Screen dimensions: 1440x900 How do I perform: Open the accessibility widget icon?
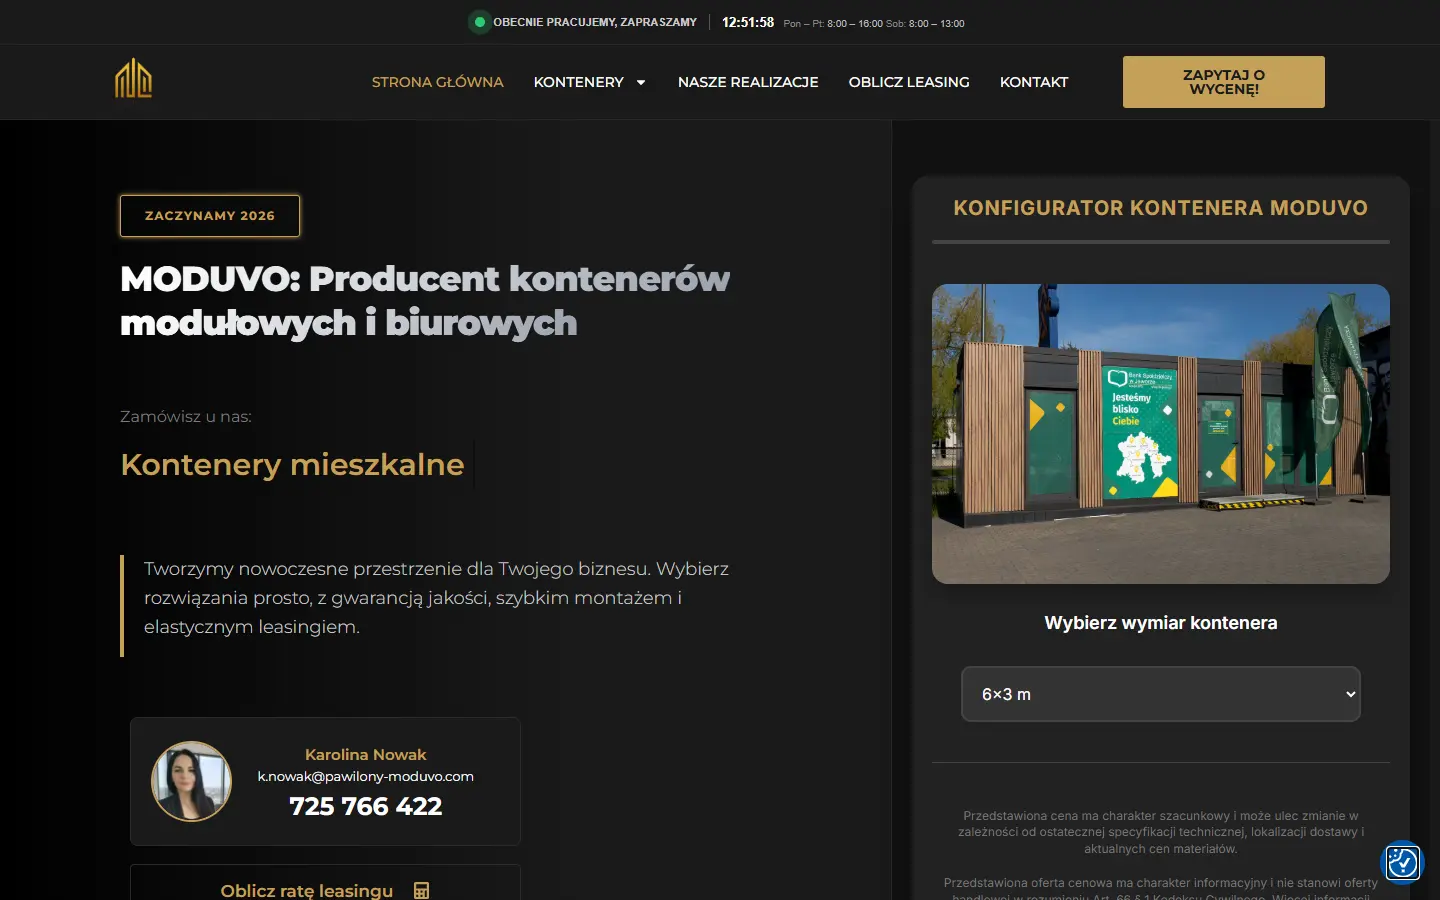[x=1402, y=862]
